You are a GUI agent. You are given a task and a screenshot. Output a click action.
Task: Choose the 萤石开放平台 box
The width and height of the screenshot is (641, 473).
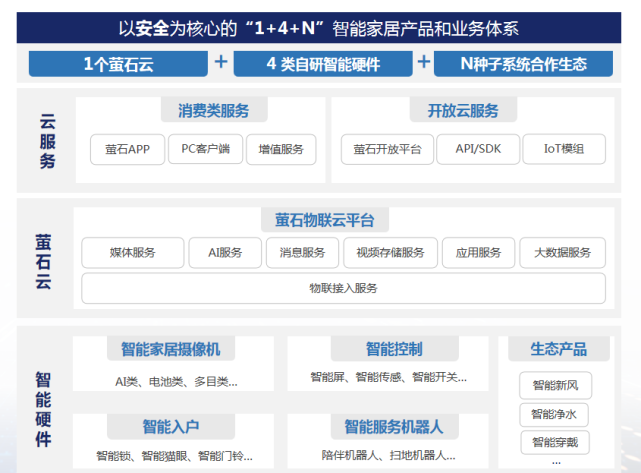[387, 149]
